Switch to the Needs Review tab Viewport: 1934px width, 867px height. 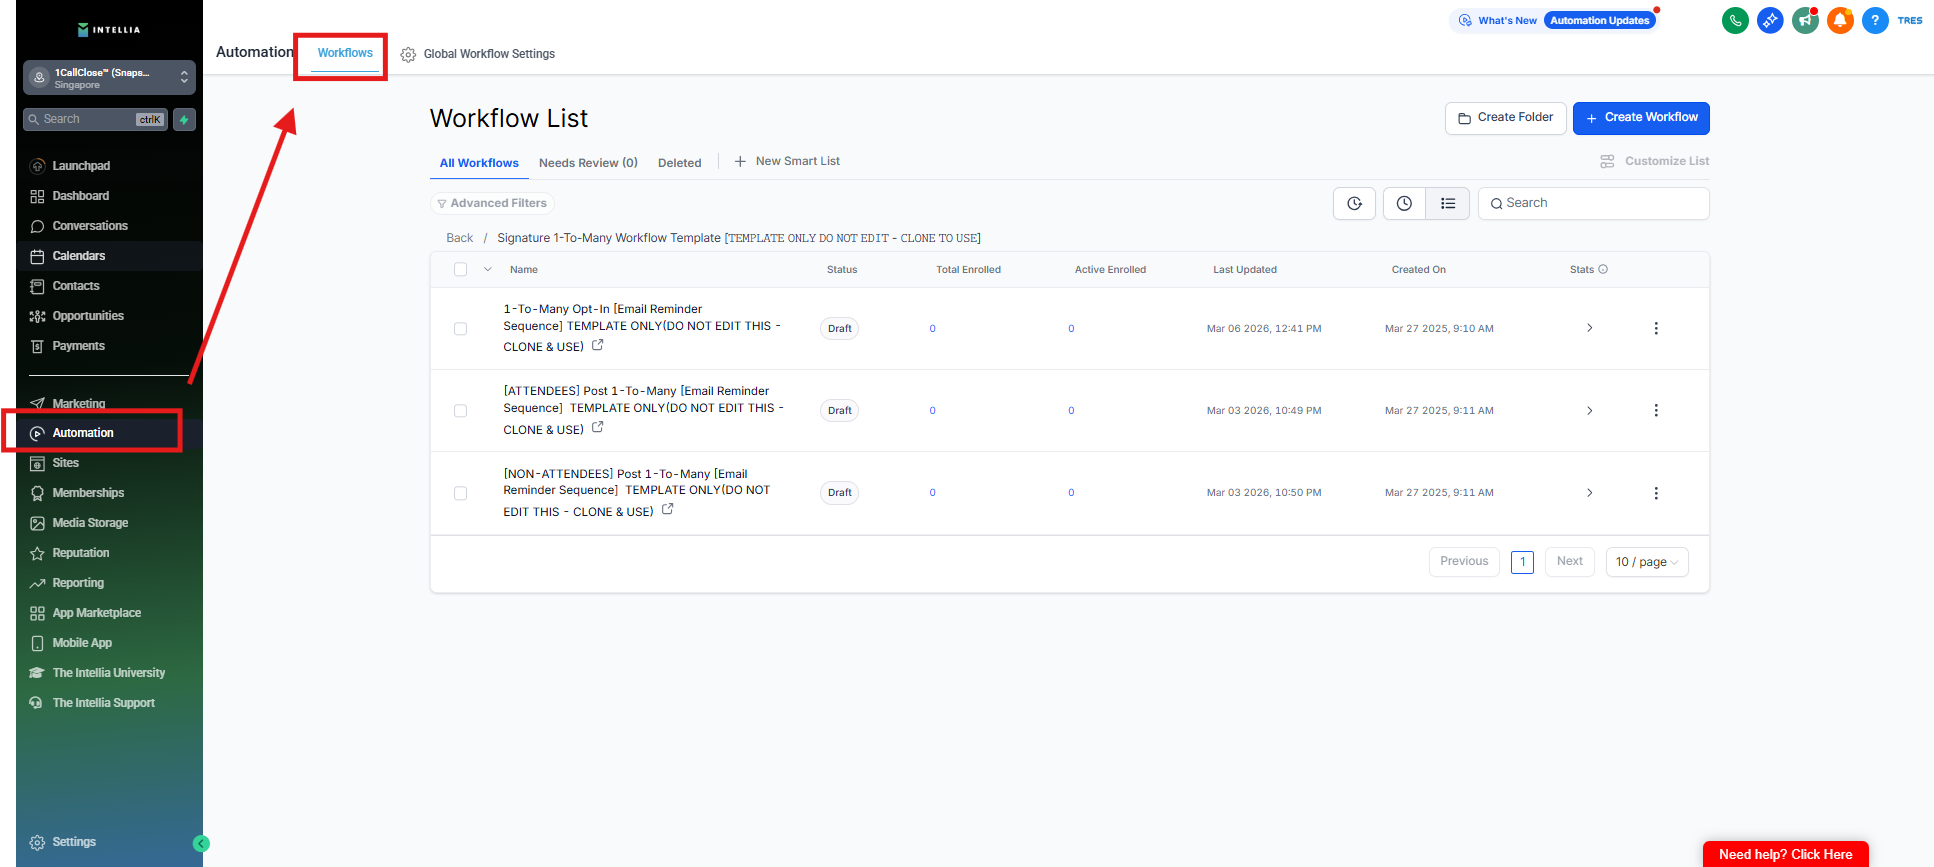pos(588,163)
